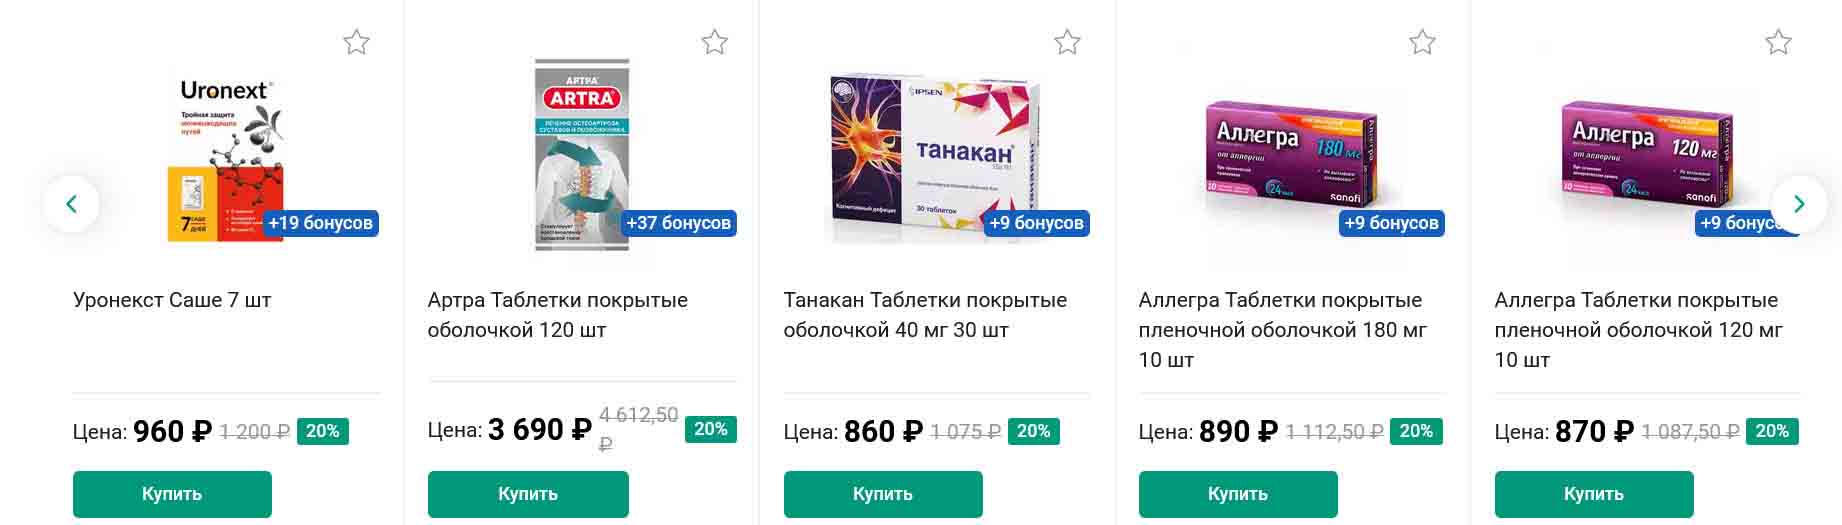Advance carousel with the right arrow

coord(1798,204)
